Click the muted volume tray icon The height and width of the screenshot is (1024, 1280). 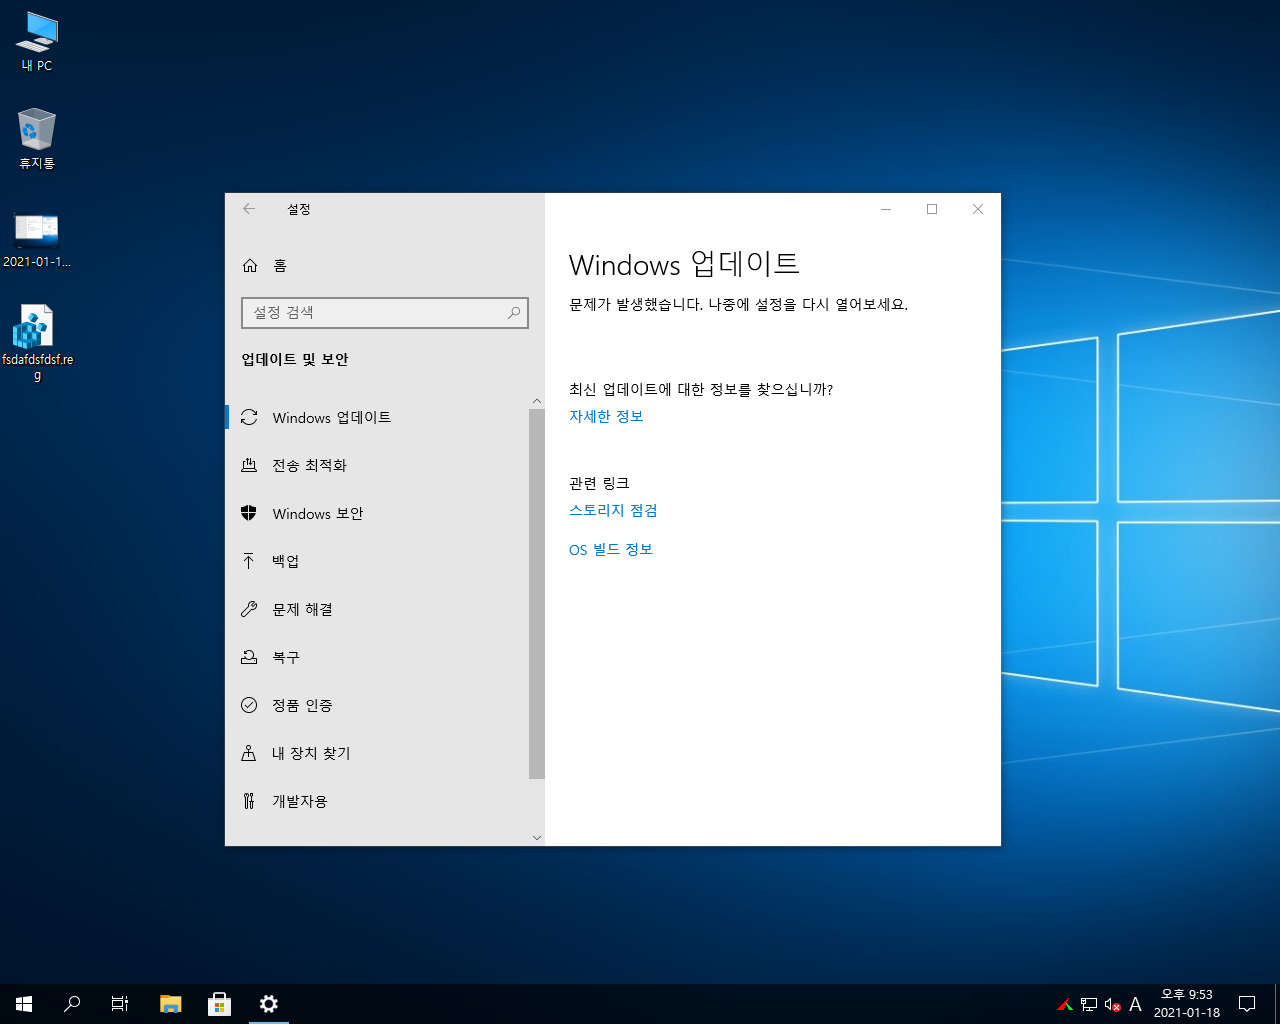point(1112,1005)
